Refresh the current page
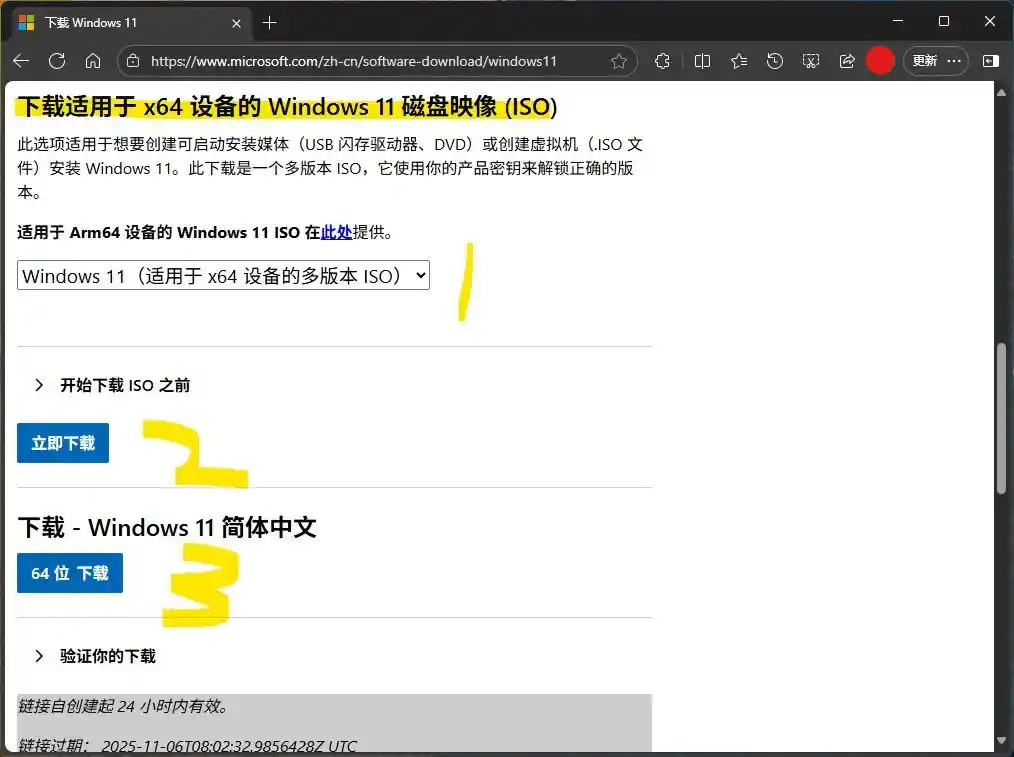The width and height of the screenshot is (1014, 757). (57, 61)
